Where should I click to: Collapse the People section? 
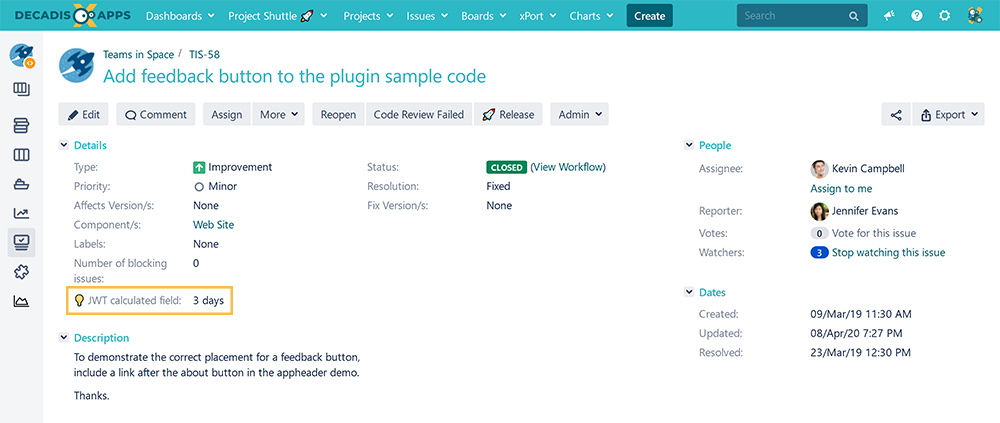(689, 145)
